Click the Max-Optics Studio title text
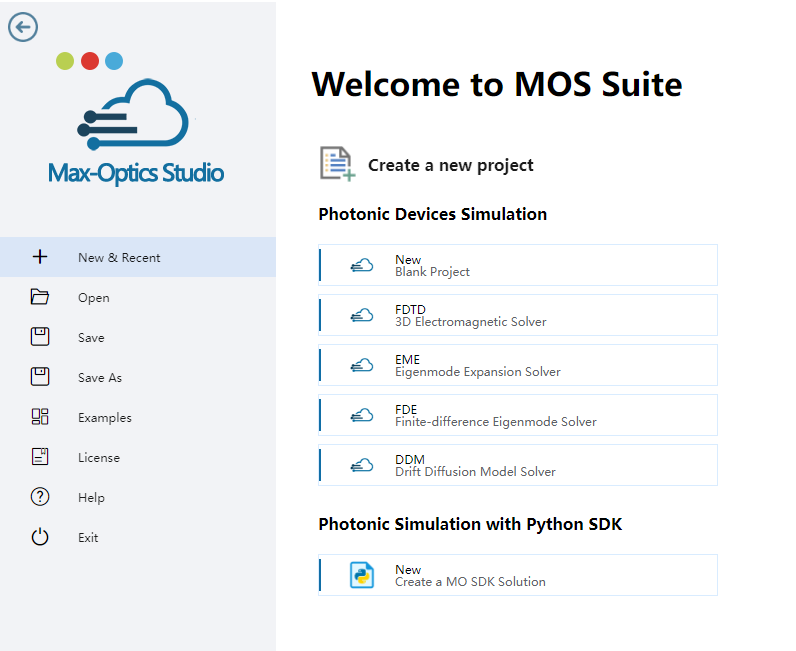The width and height of the screenshot is (796, 651). (136, 173)
